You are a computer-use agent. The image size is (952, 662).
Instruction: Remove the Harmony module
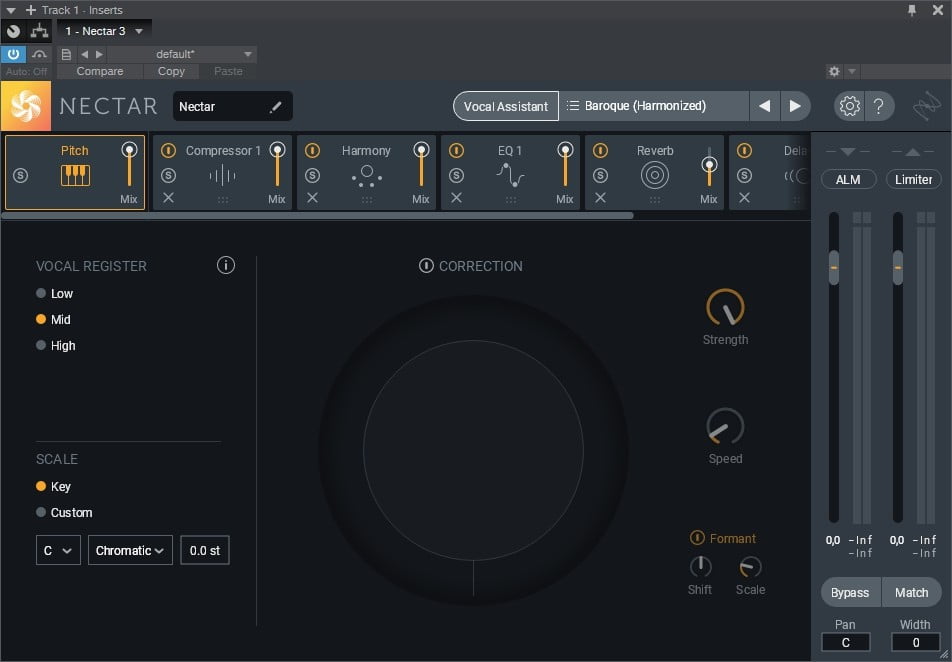312,198
